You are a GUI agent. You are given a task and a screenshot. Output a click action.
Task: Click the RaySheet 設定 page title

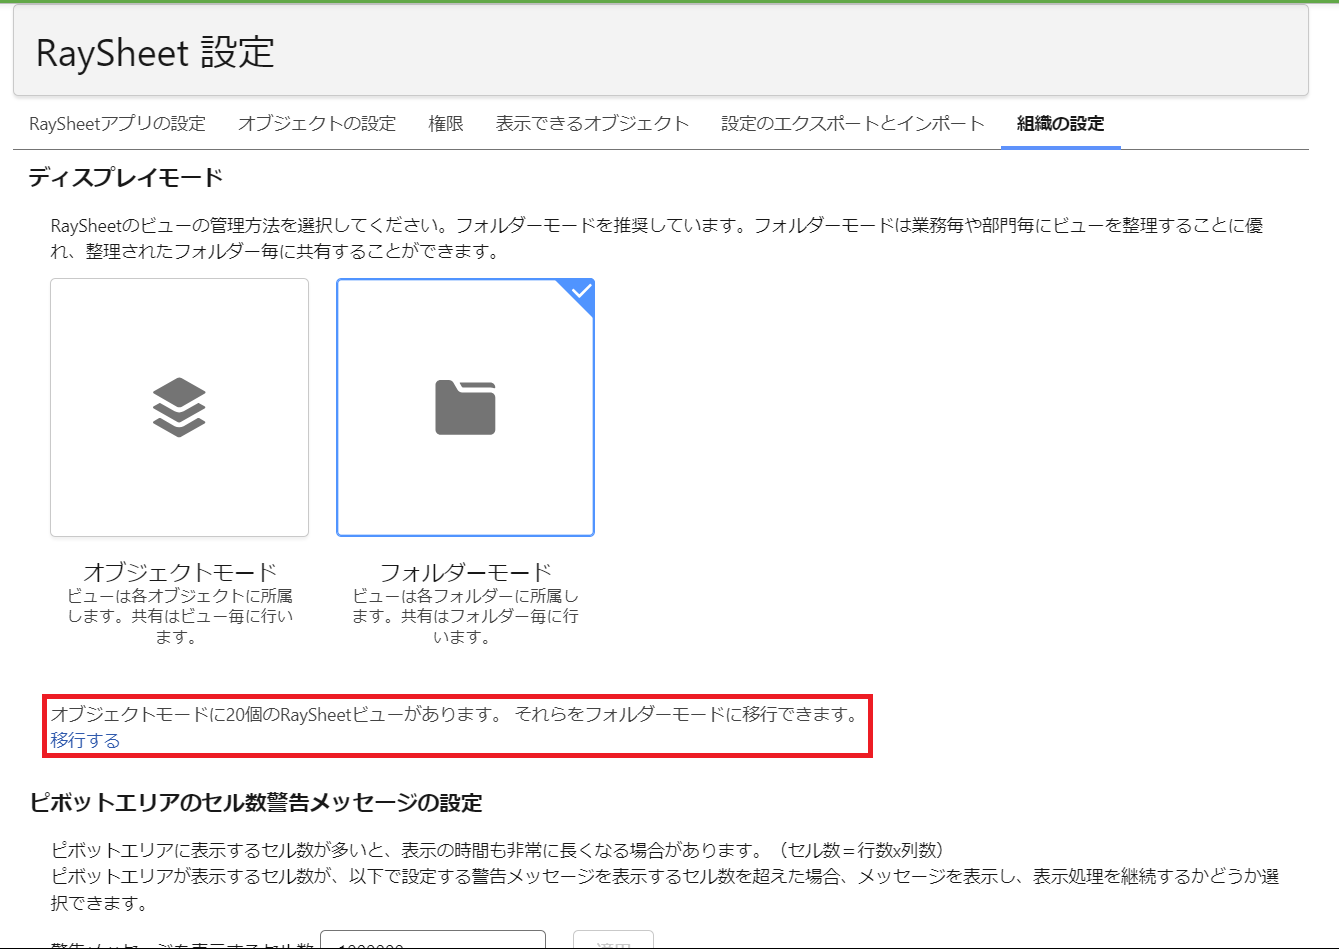[x=155, y=53]
